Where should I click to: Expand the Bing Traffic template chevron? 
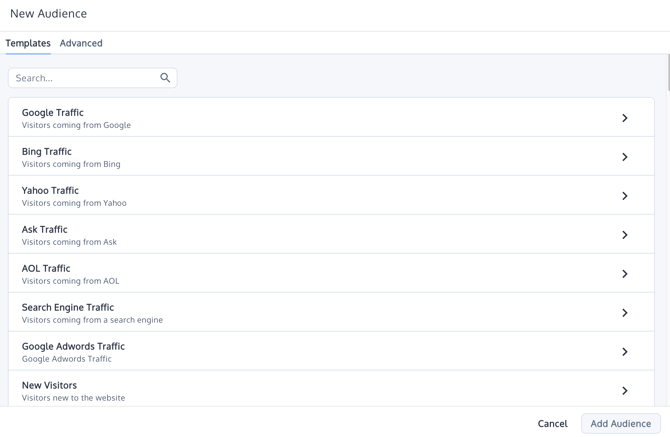[625, 157]
